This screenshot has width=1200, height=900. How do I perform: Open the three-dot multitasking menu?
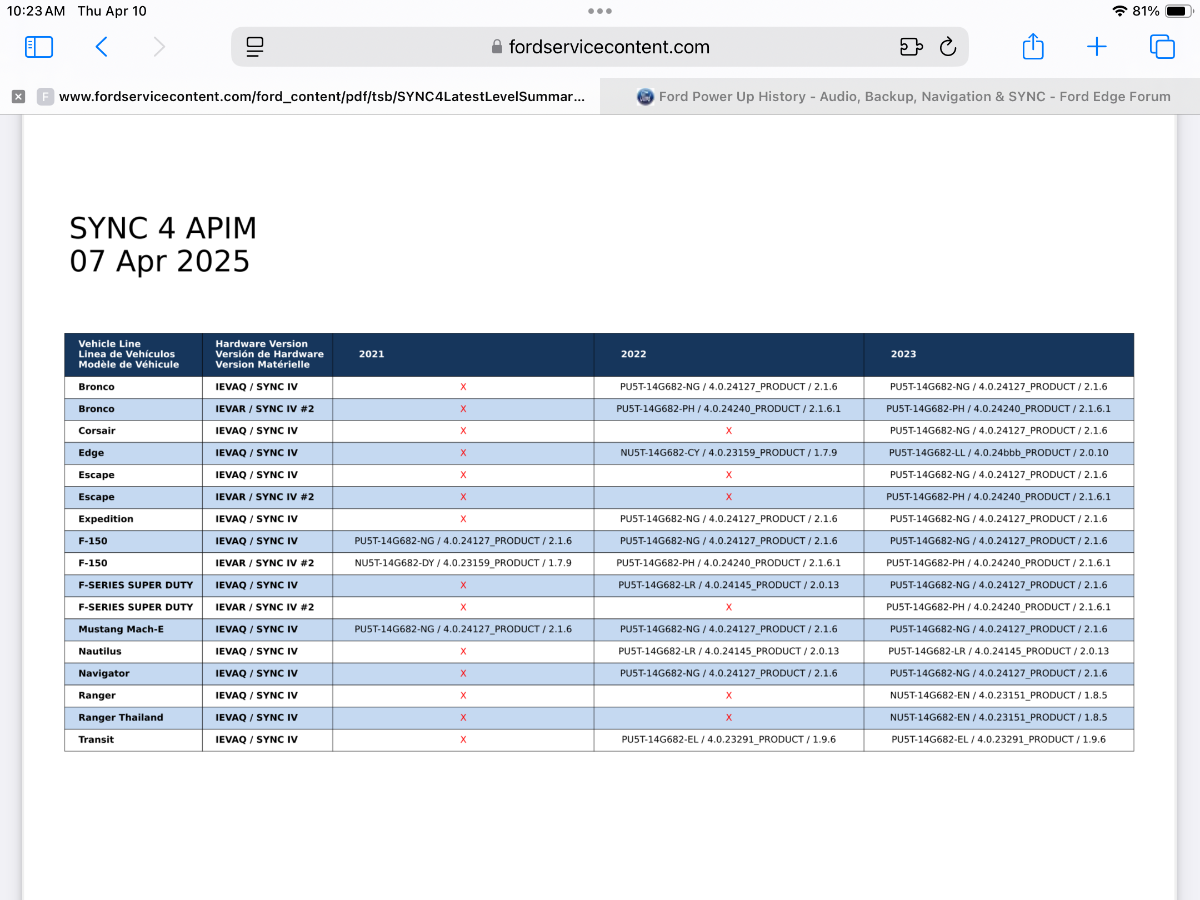[600, 11]
